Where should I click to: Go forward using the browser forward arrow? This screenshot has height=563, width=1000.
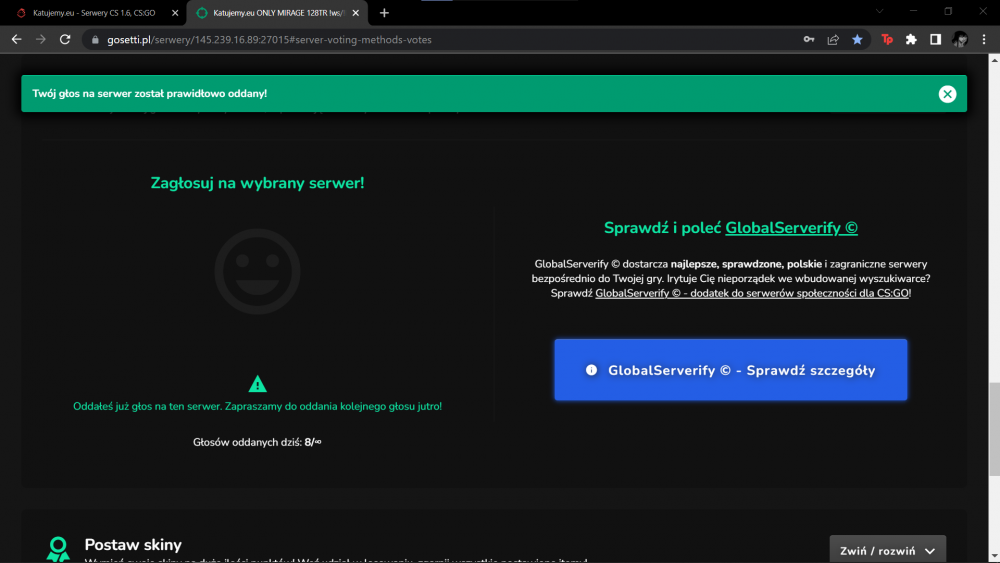coord(41,40)
